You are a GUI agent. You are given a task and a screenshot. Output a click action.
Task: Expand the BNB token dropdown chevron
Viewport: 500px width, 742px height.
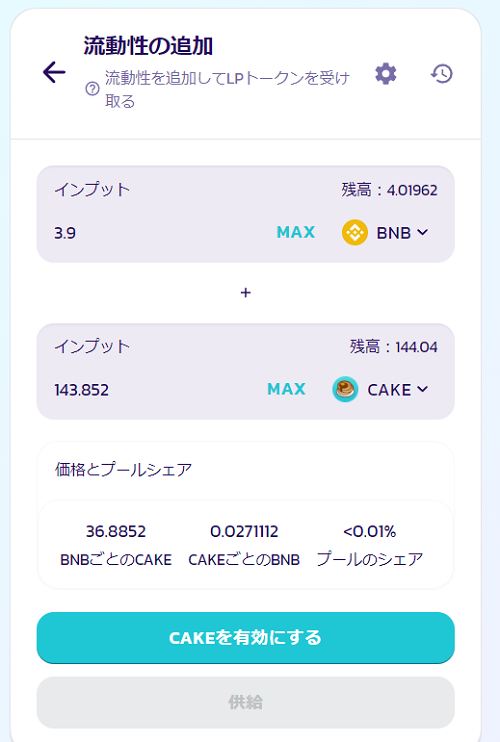(422, 232)
